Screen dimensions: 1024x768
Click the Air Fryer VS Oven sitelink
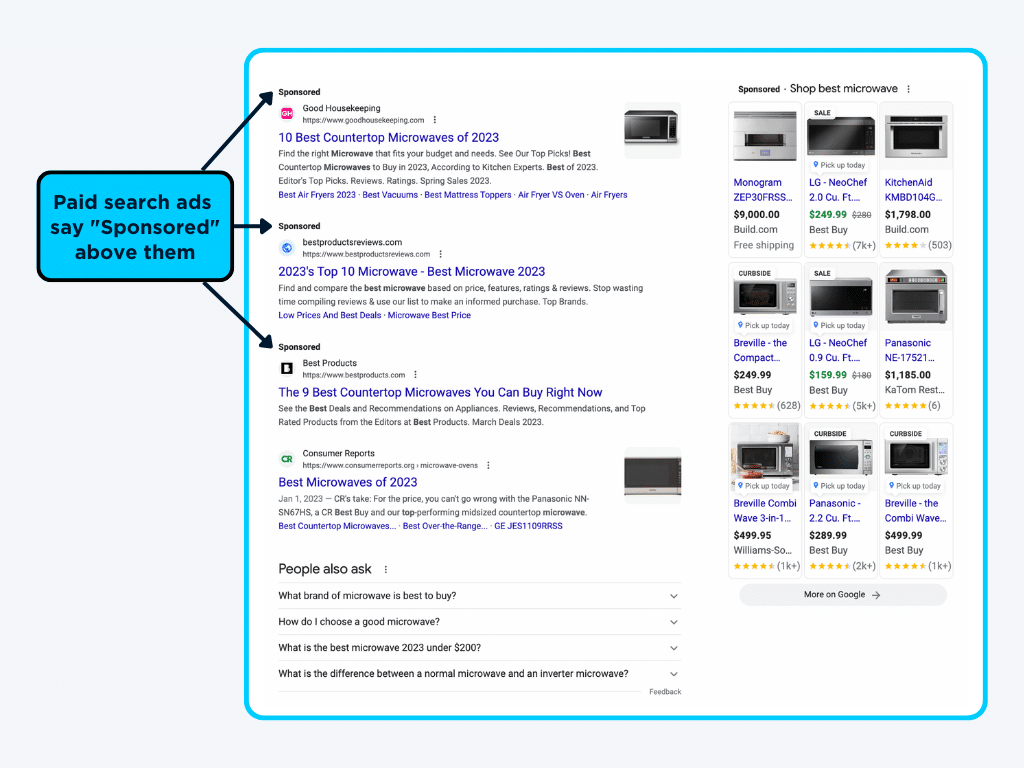coord(551,195)
